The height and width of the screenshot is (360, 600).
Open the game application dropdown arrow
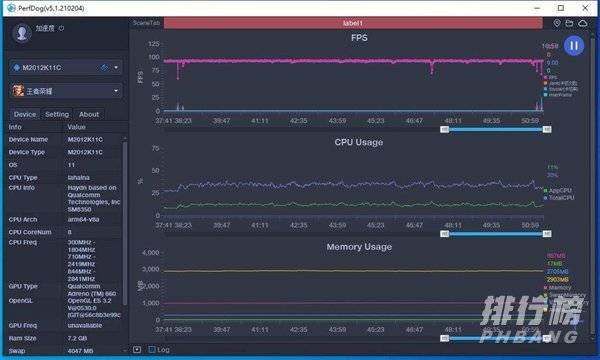[x=116, y=91]
